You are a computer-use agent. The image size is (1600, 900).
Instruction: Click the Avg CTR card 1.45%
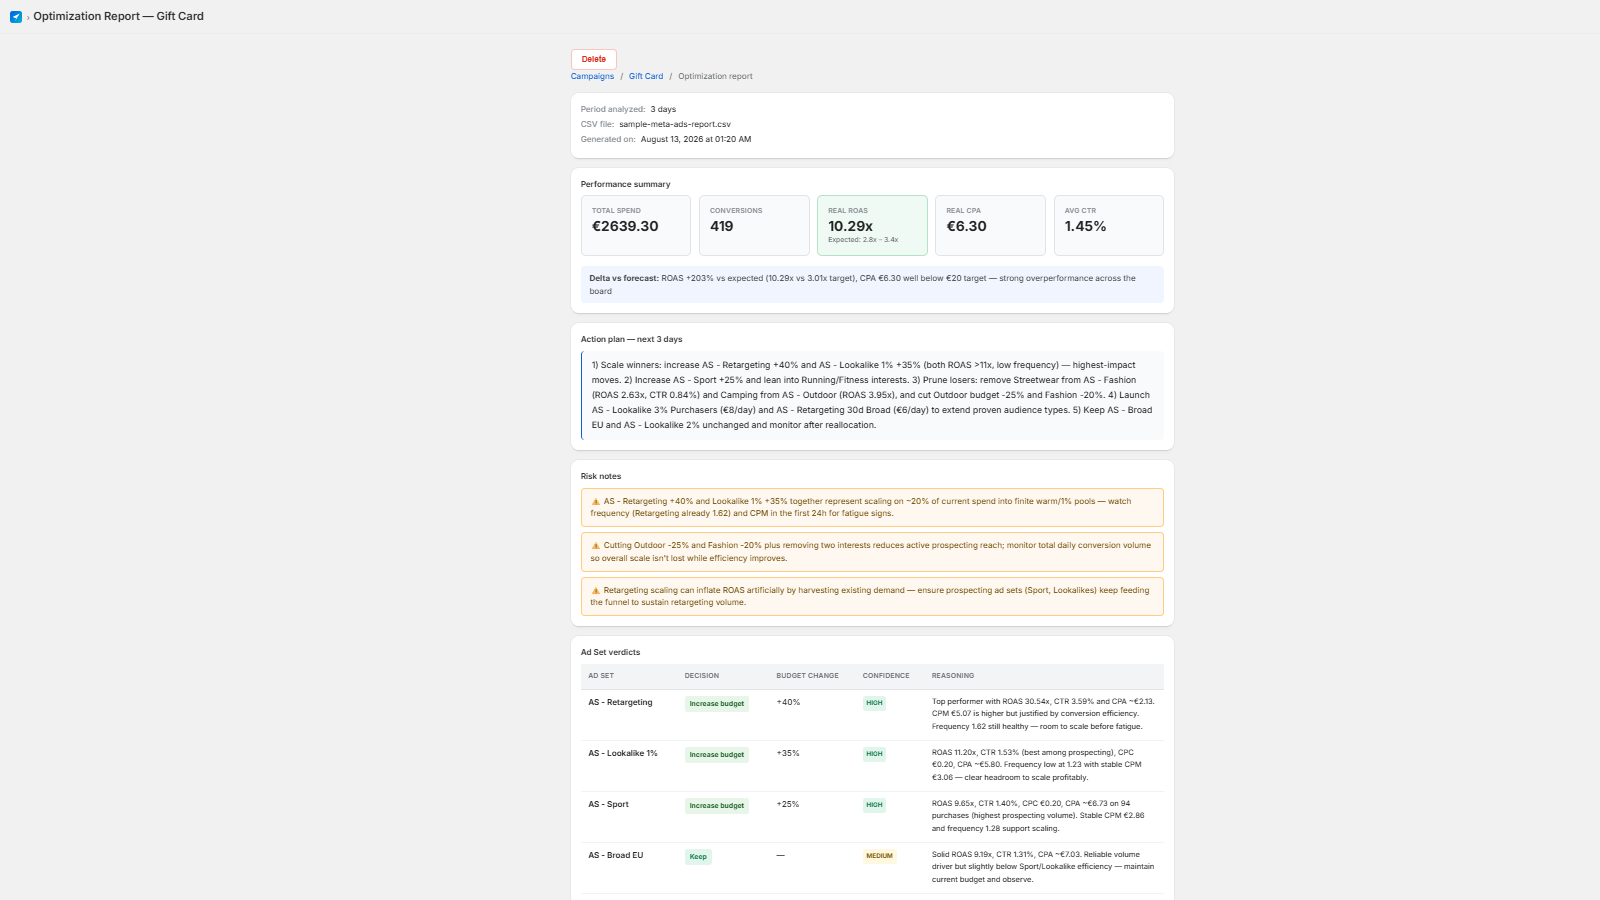click(x=1109, y=225)
